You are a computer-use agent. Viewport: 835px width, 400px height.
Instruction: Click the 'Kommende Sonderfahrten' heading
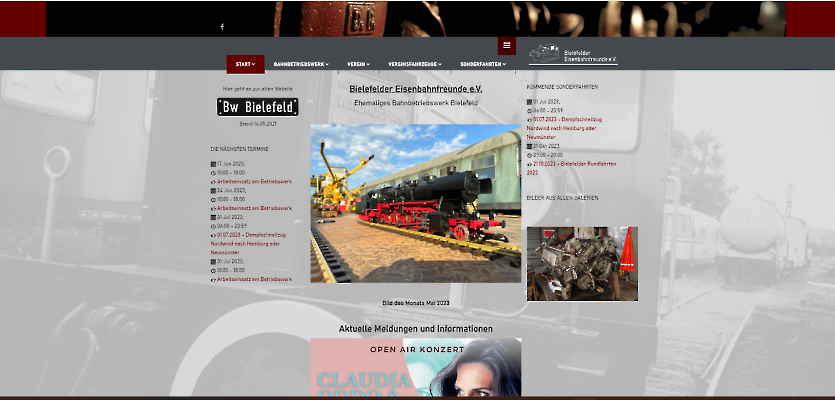[562, 87]
